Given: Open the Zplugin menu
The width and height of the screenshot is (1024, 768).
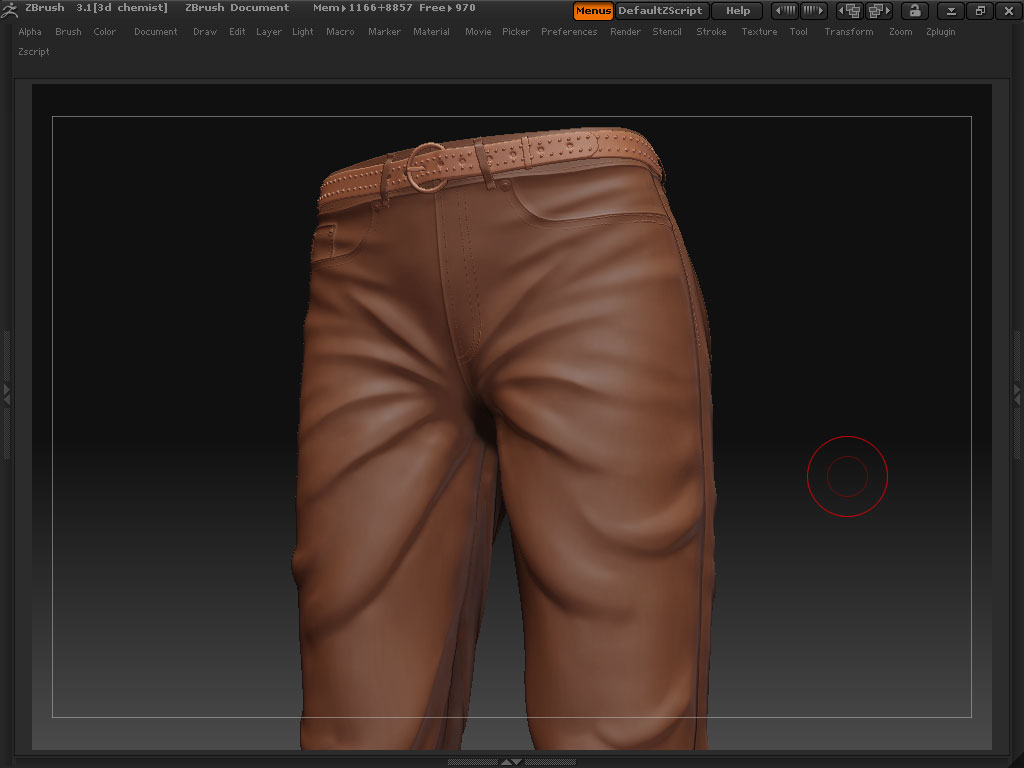Looking at the screenshot, I should (x=940, y=32).
